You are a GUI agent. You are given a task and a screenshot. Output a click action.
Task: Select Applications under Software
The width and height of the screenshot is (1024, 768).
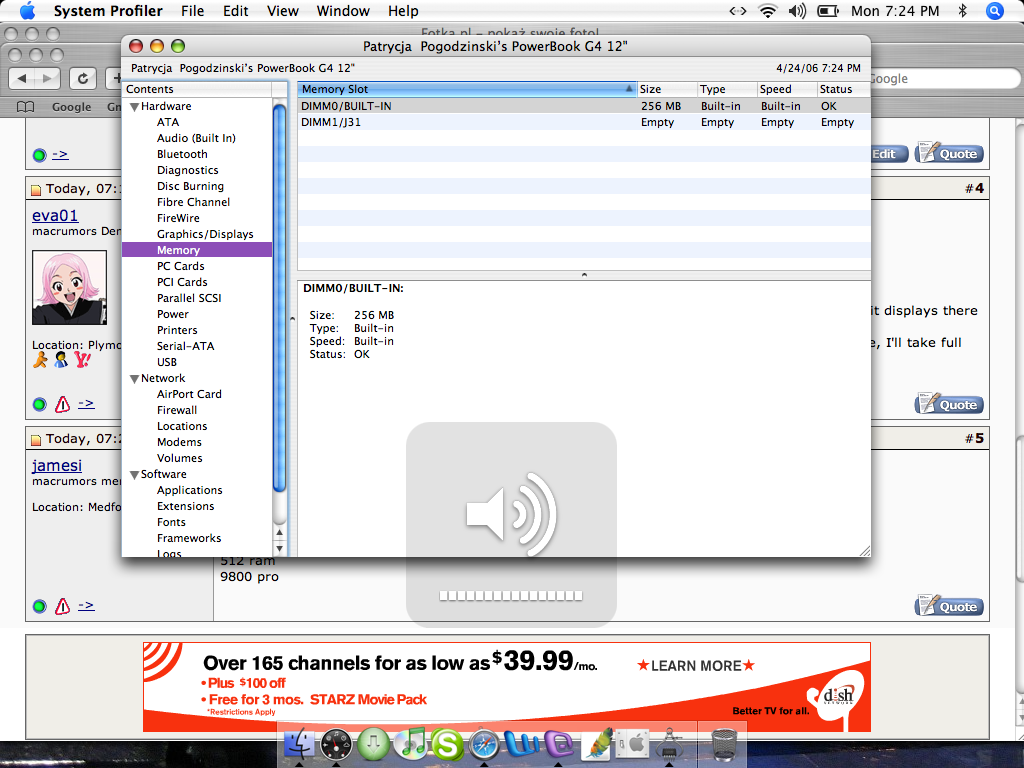189,490
